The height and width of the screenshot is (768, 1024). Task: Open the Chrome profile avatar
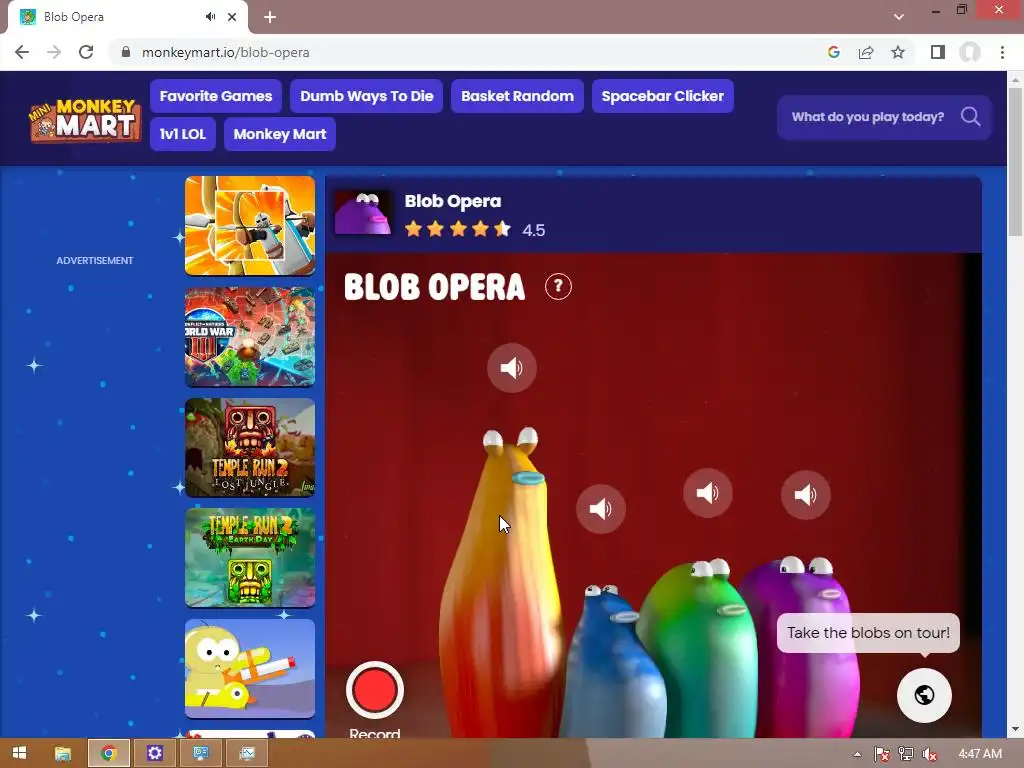coord(970,52)
